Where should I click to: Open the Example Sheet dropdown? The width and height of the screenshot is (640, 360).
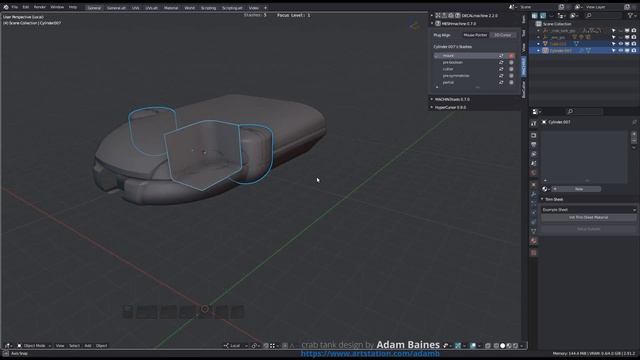click(x=589, y=209)
